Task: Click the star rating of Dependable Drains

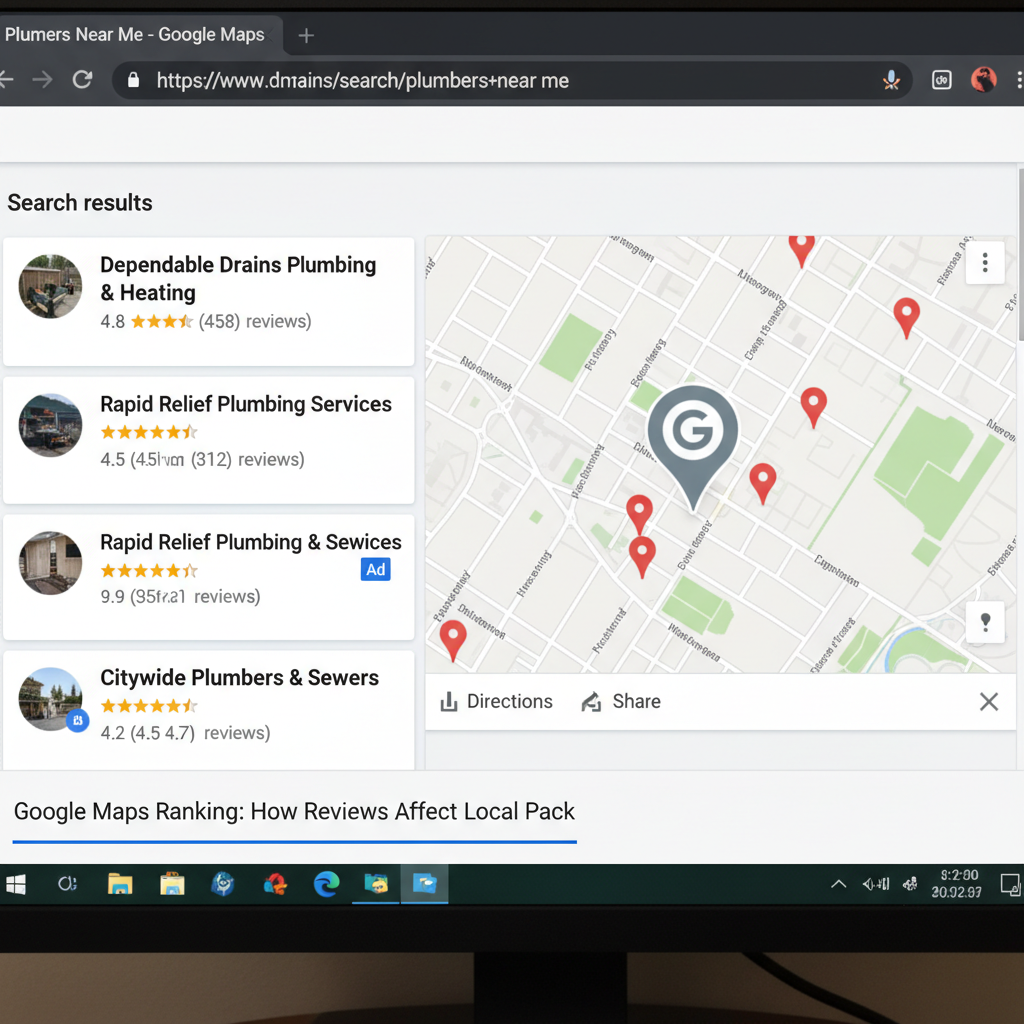Action: pyautogui.click(x=161, y=321)
